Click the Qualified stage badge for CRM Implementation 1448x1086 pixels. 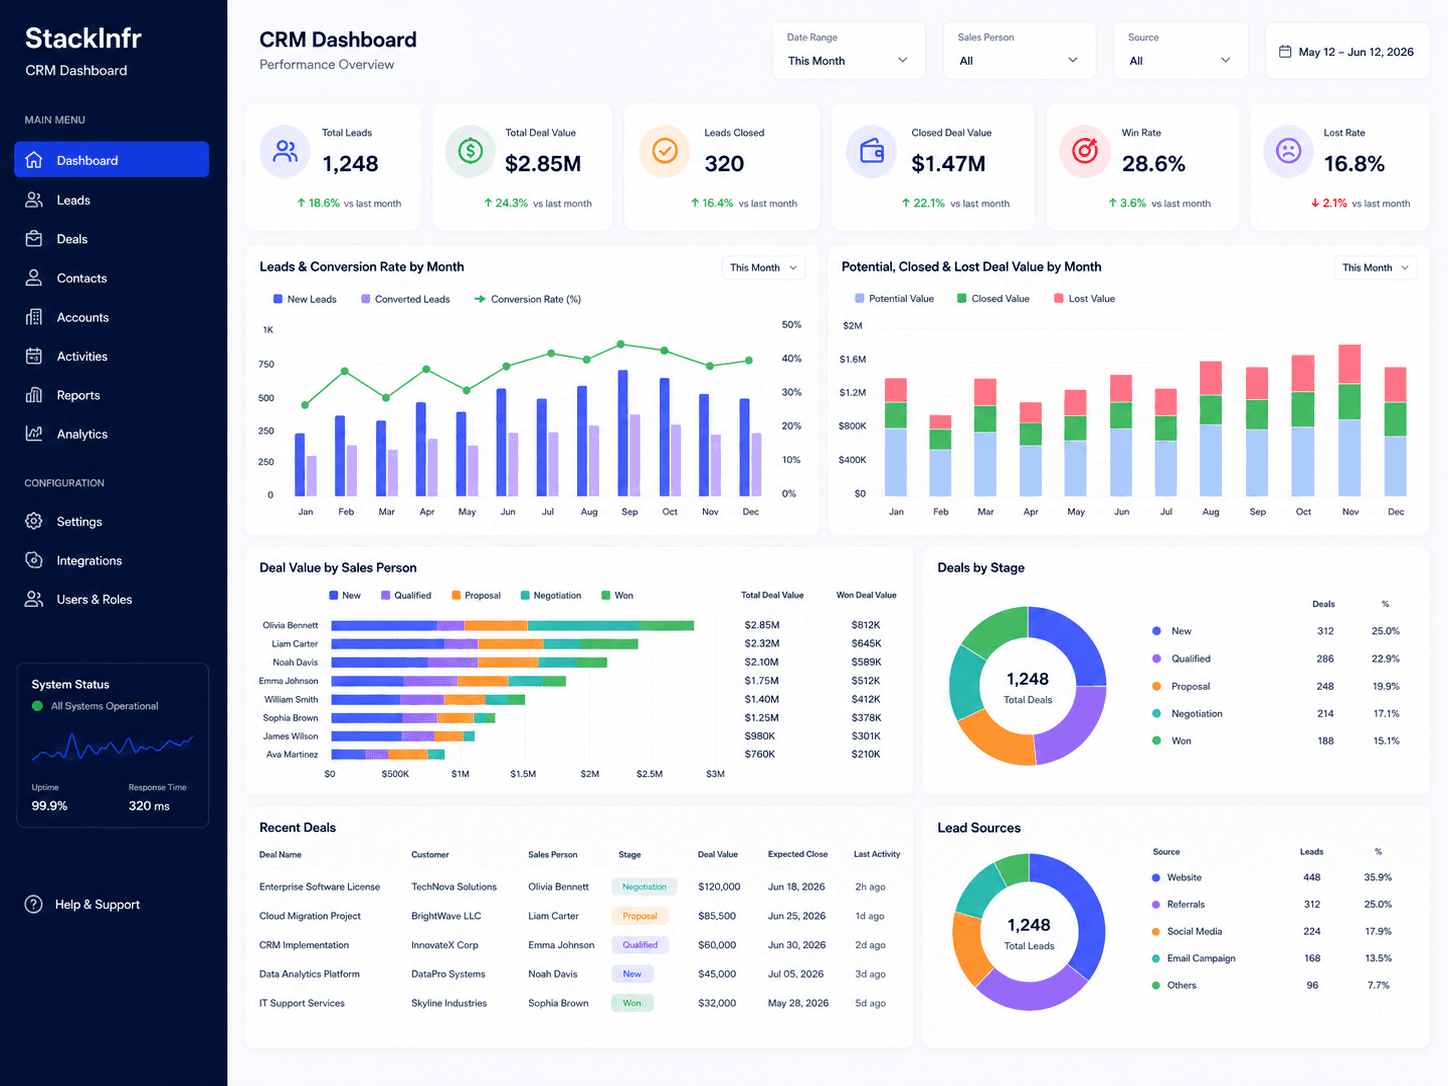click(640, 945)
